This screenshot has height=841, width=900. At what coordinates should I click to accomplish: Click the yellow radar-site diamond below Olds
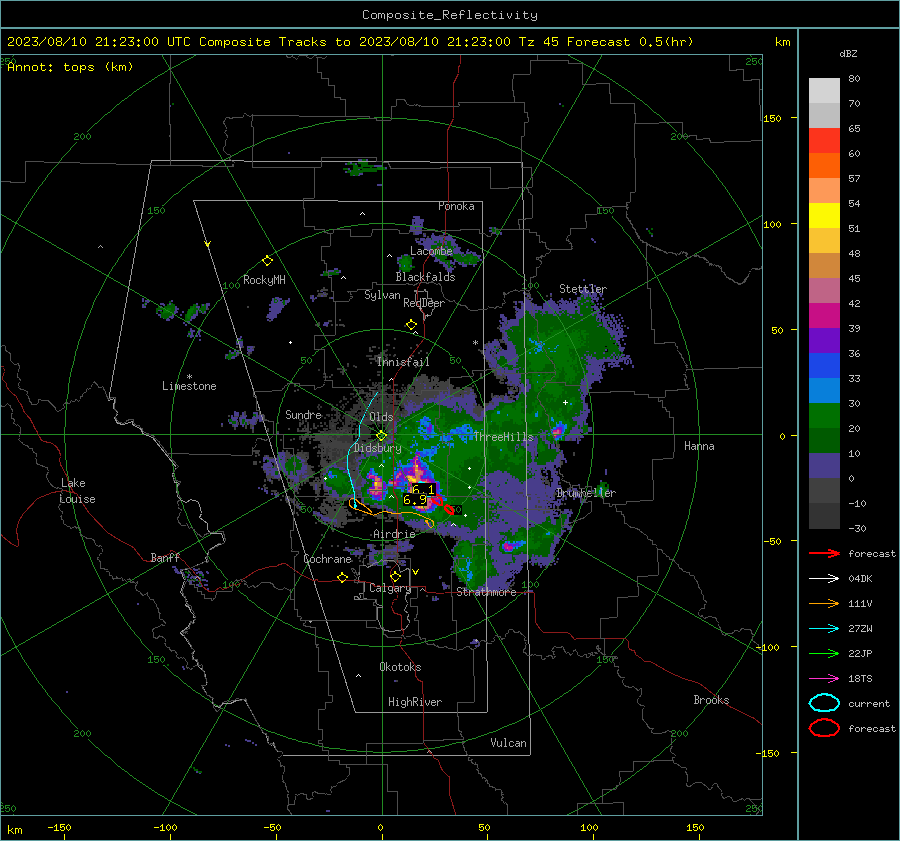coord(381,436)
